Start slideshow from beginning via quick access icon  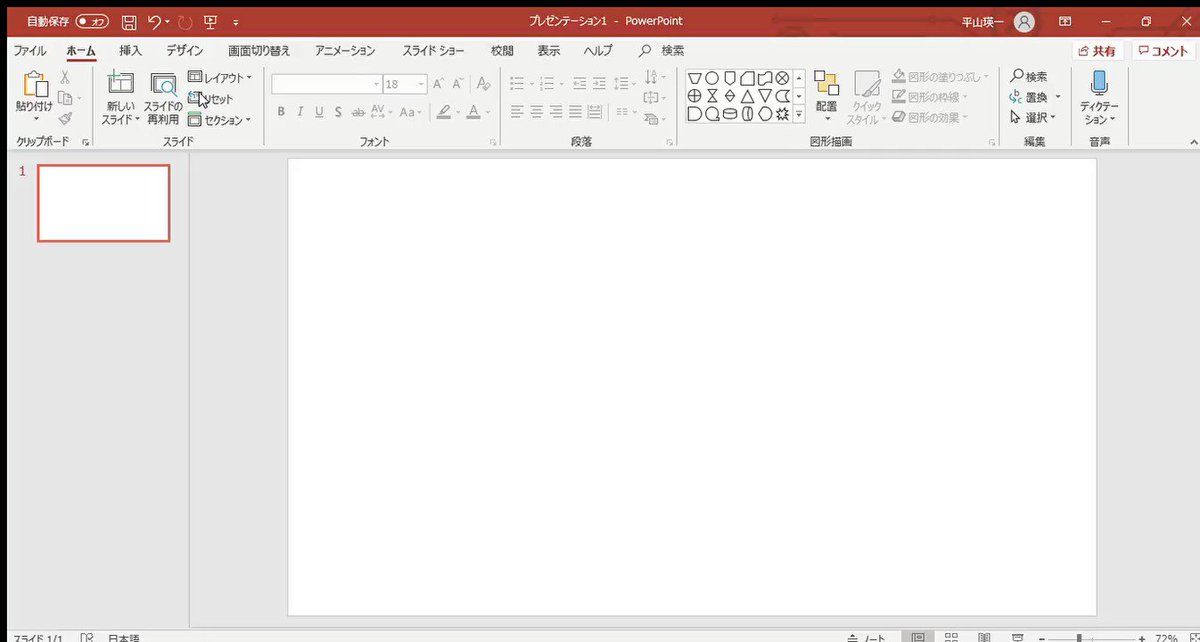coord(210,21)
